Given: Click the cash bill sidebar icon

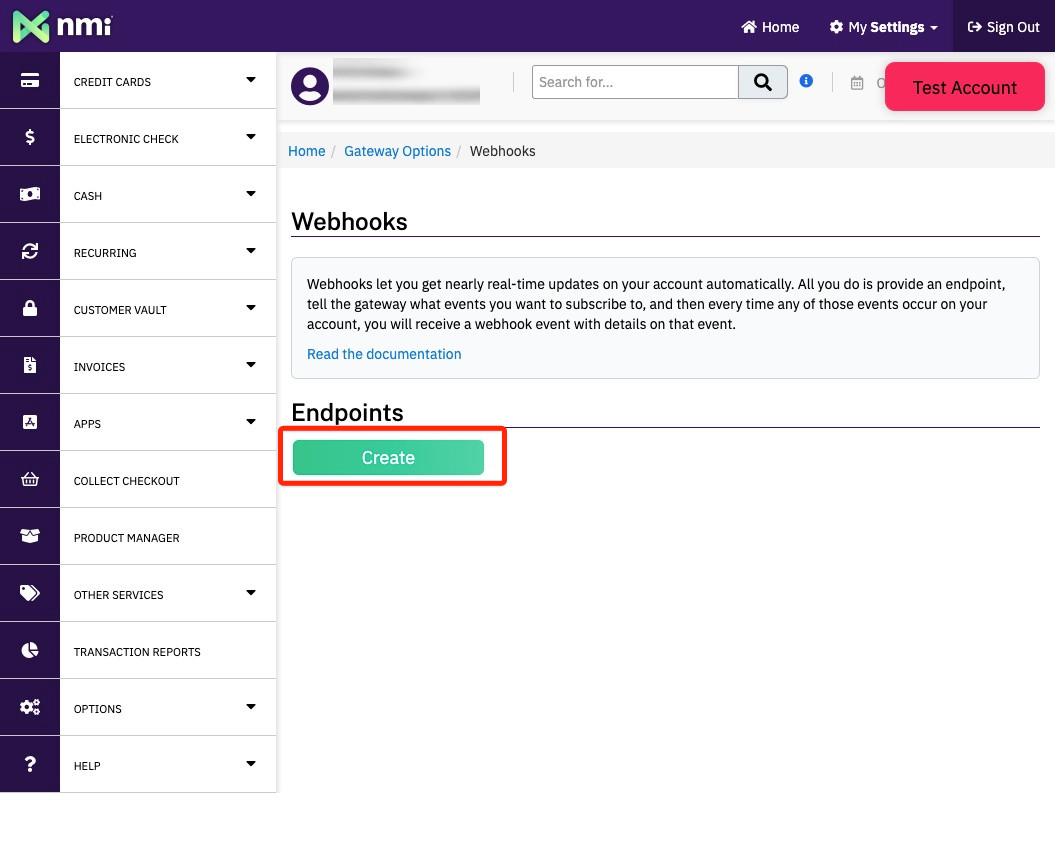Looking at the screenshot, I should [x=30, y=194].
